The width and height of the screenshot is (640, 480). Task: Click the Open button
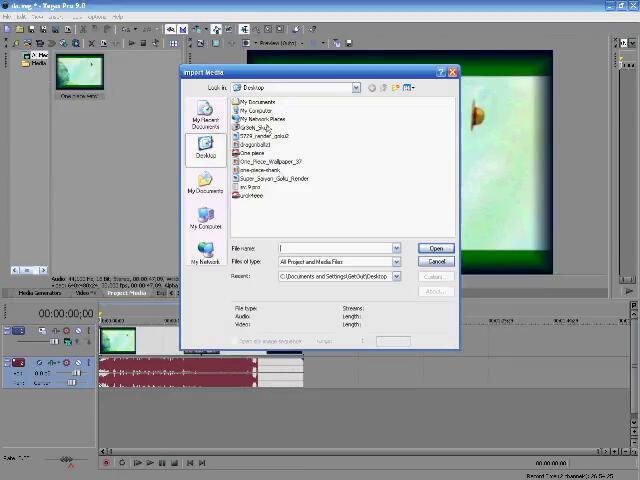coord(436,248)
